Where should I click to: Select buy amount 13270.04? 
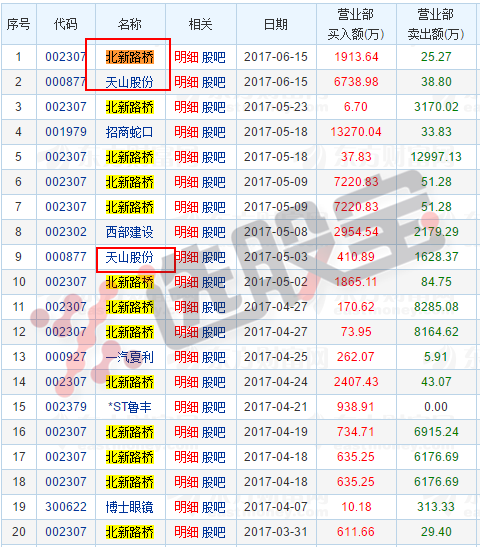[x=356, y=132]
